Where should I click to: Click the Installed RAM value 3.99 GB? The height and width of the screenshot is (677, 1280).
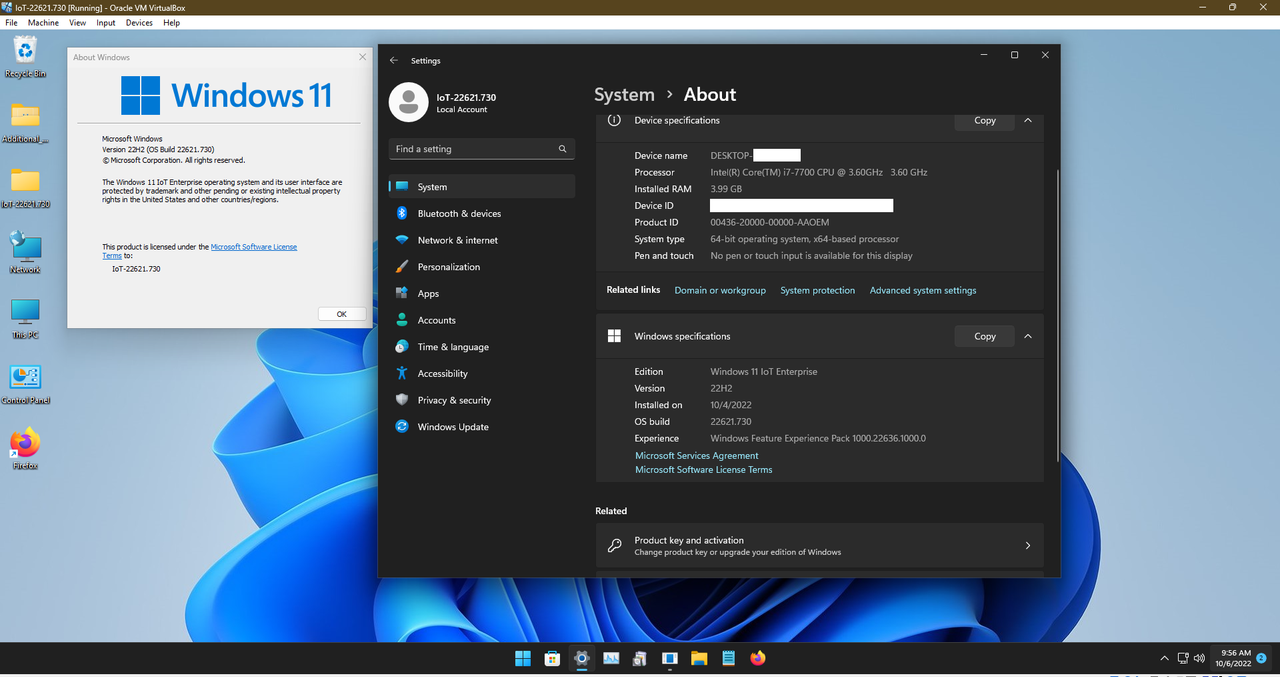[x=726, y=189]
